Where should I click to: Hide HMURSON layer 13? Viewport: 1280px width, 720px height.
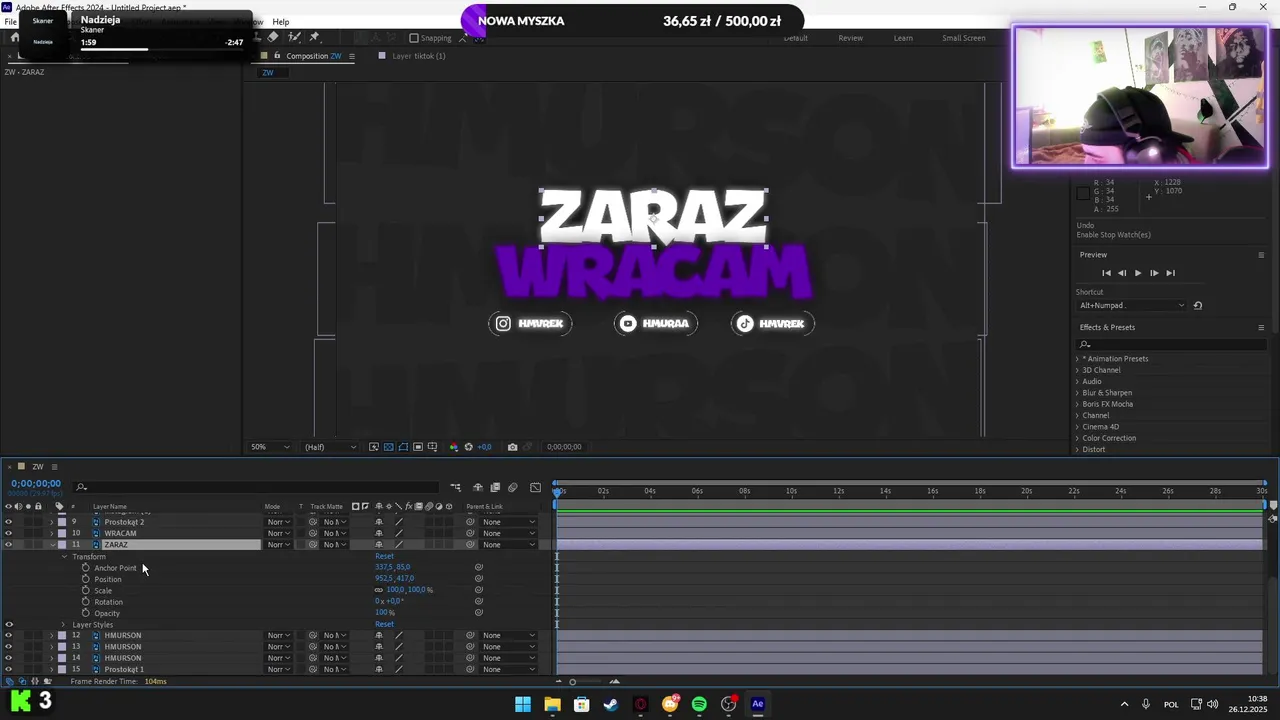(9, 647)
